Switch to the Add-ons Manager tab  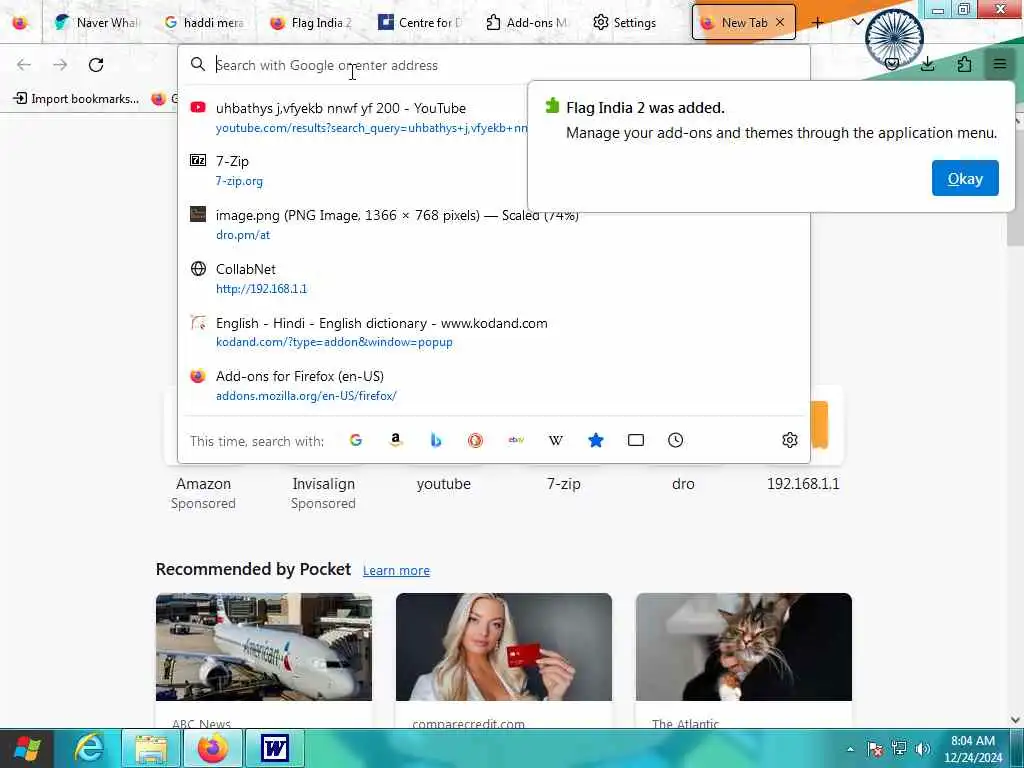[527, 22]
